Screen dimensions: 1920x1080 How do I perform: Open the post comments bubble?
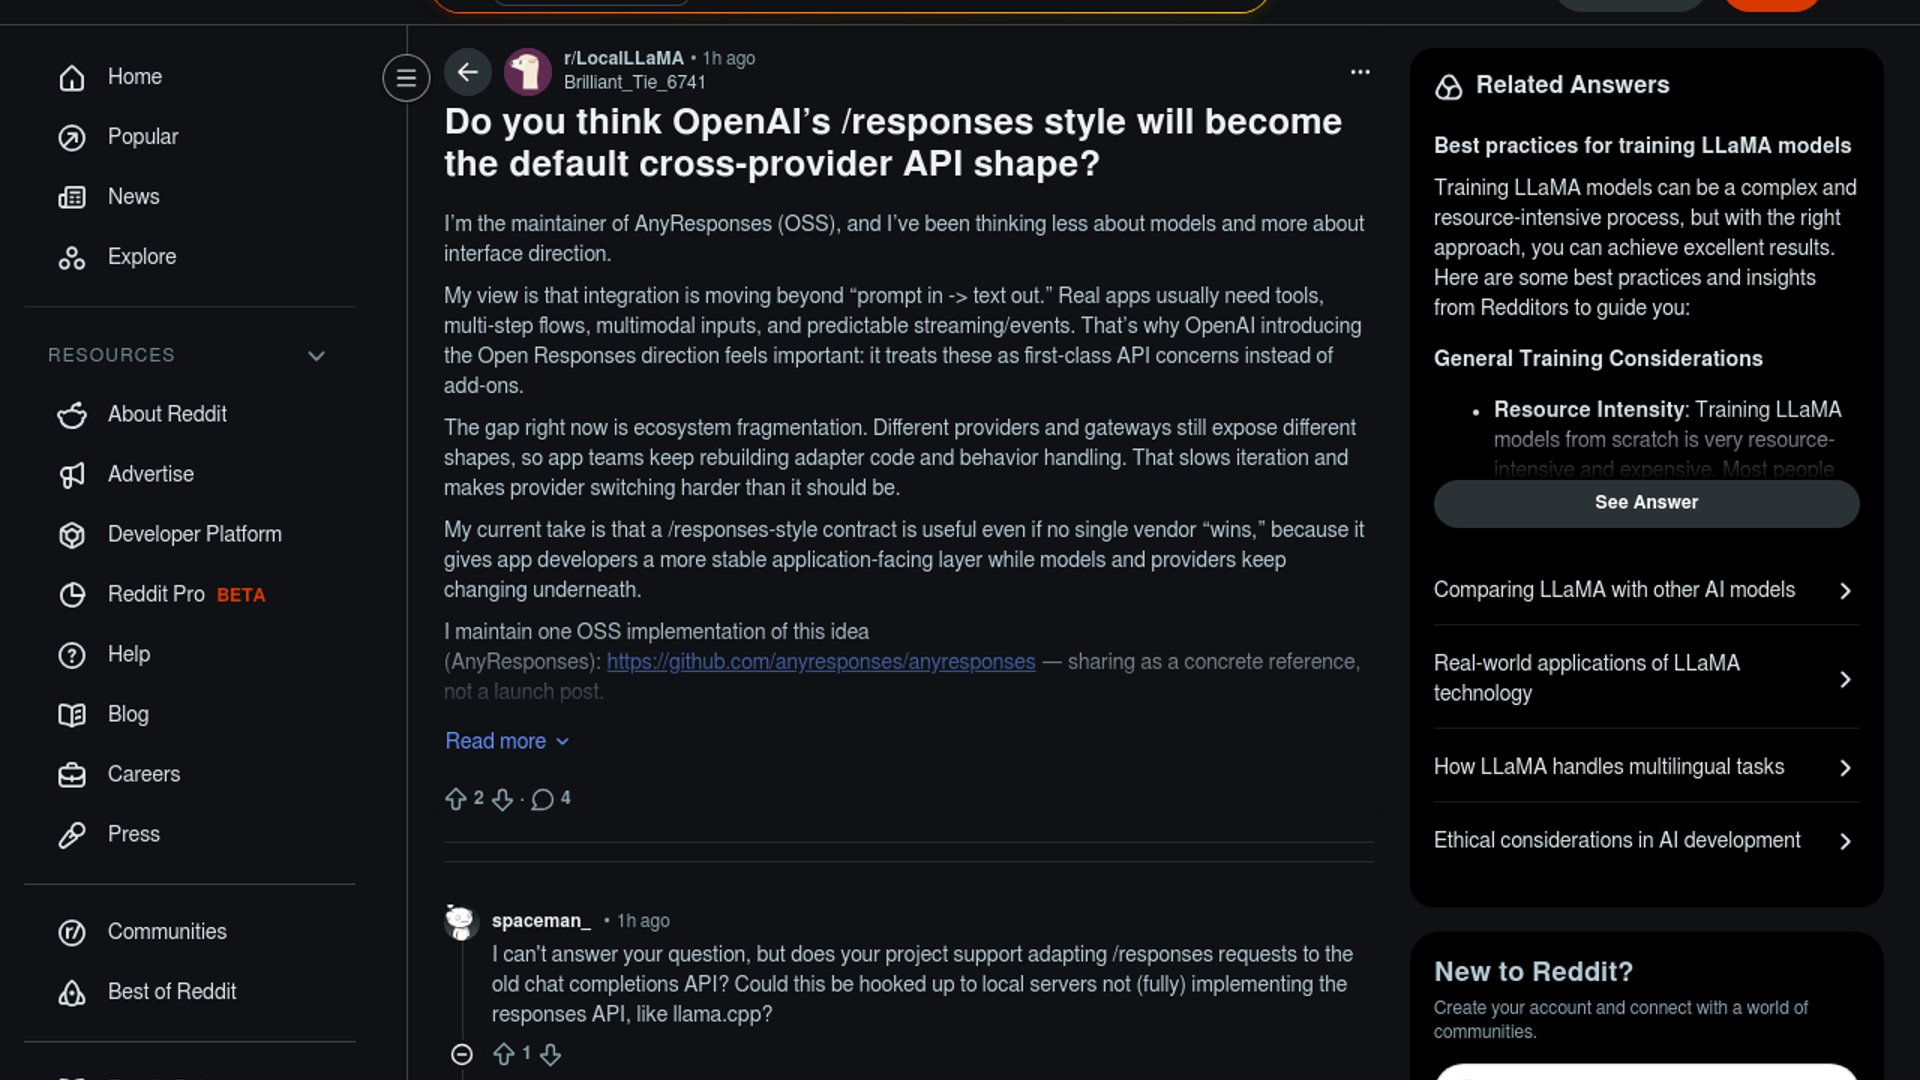543,799
